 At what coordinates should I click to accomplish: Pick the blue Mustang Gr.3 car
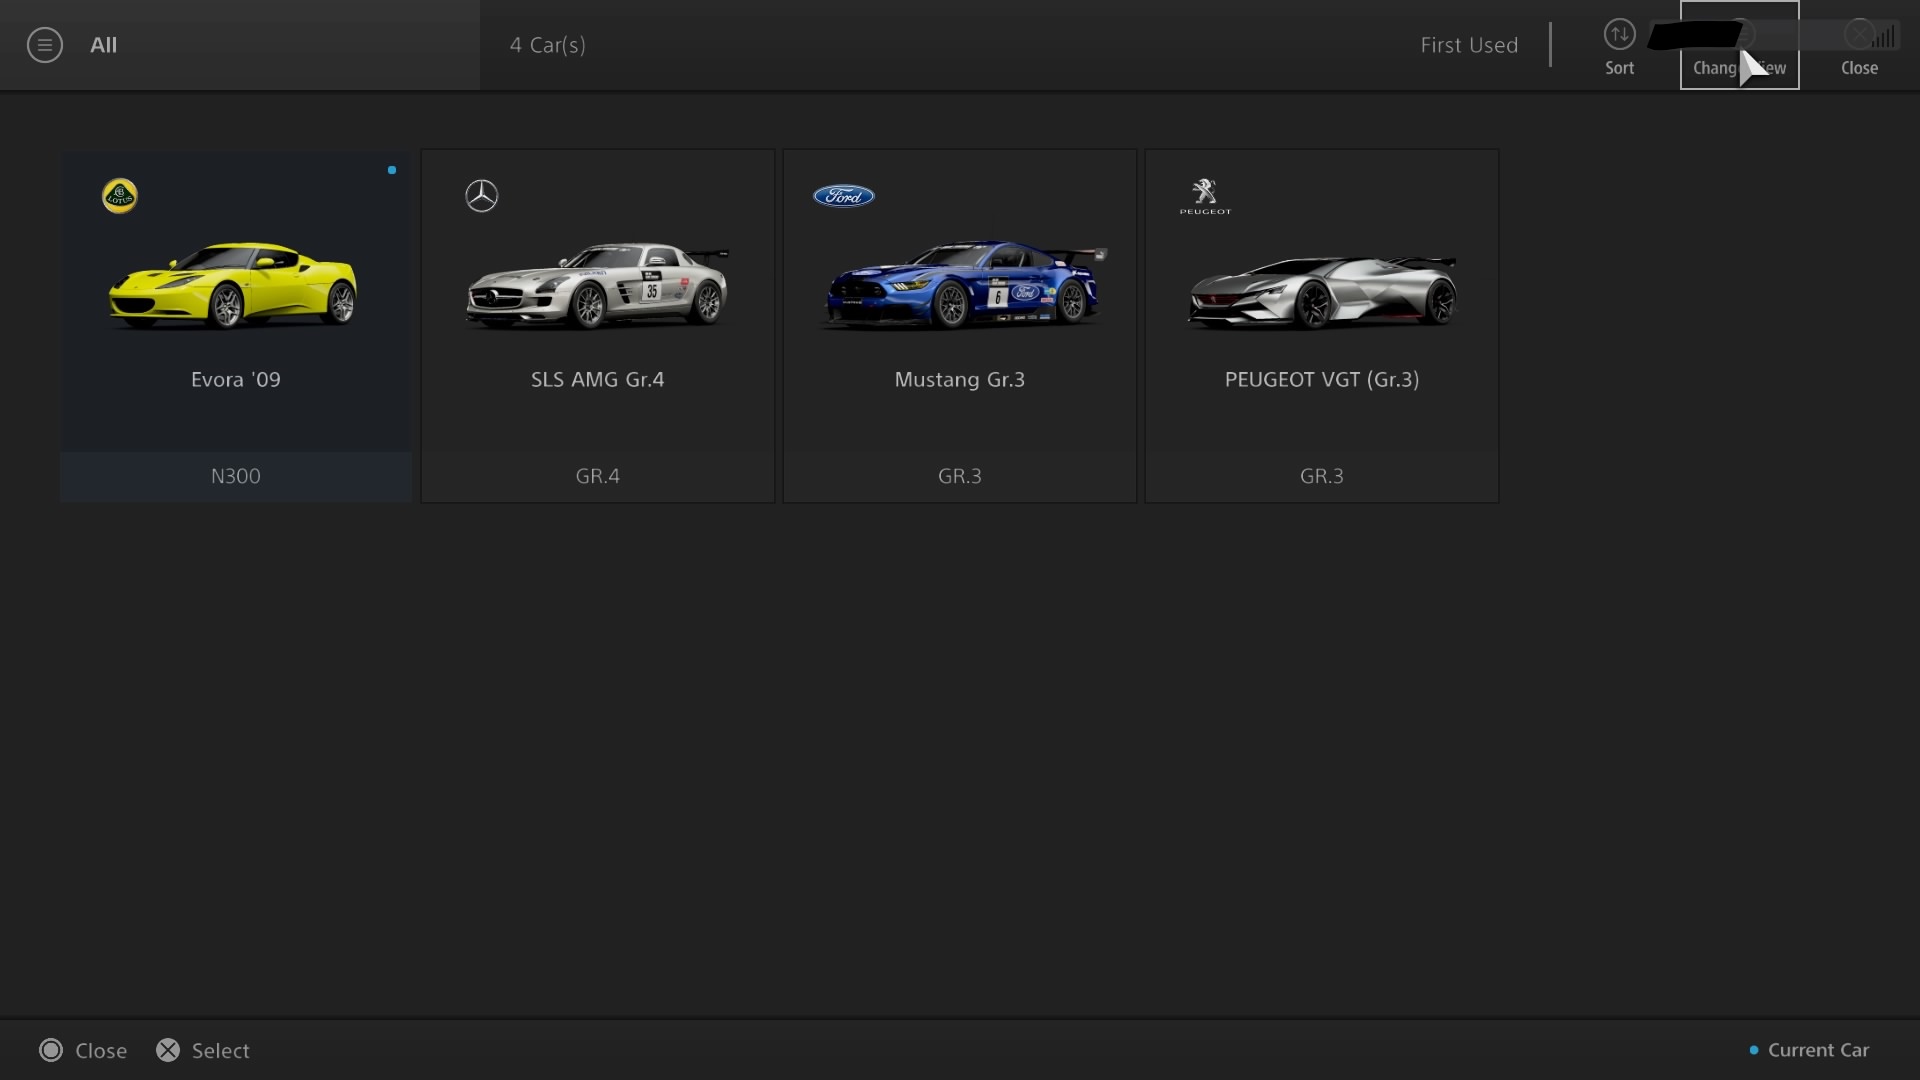tap(960, 290)
